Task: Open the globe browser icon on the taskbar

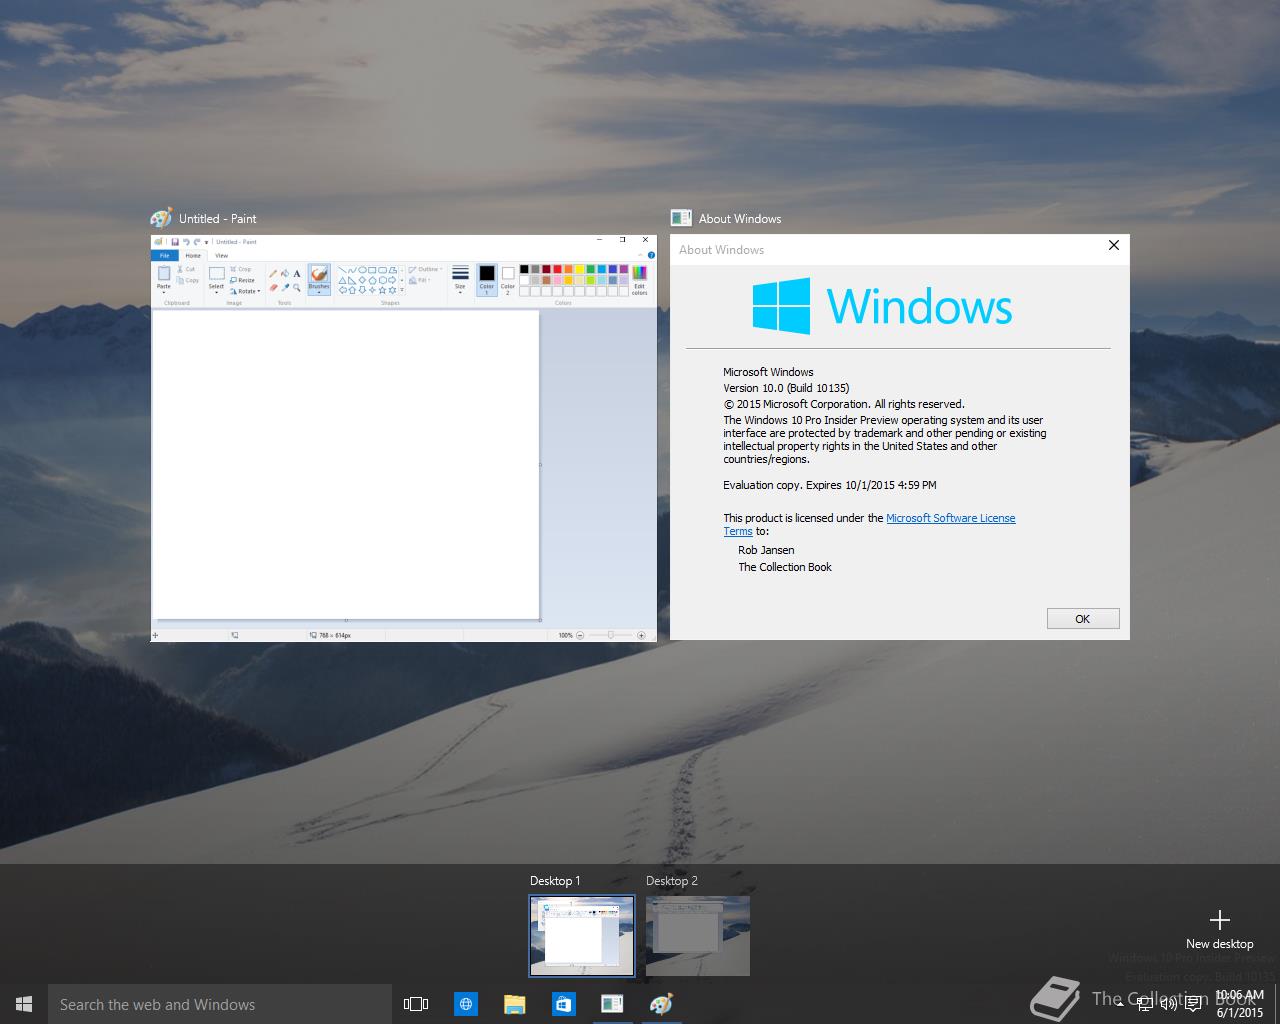Action: click(x=465, y=1004)
